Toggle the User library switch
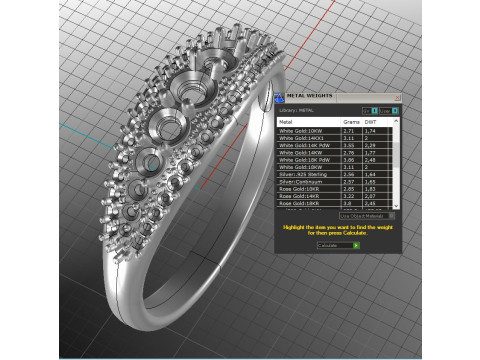480x360 pixels. (388, 111)
